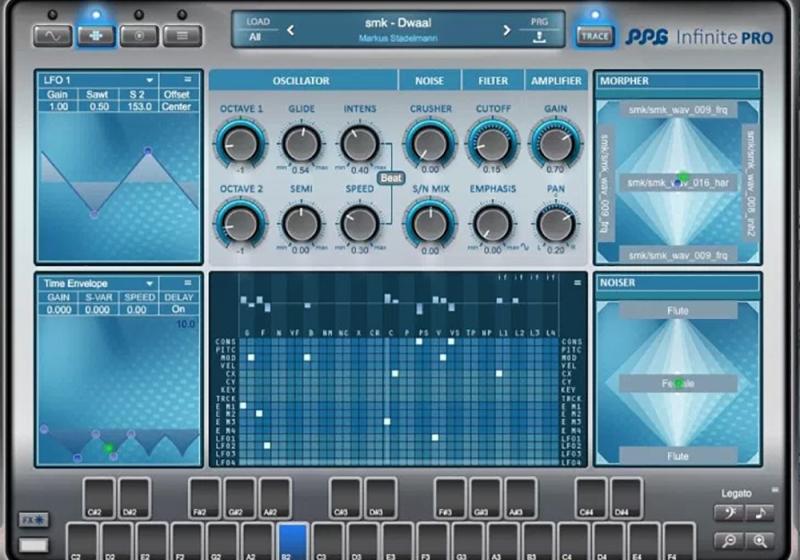Zoom out the keyboard with magnifier minus
This screenshot has width=800, height=560.
(x=729, y=540)
